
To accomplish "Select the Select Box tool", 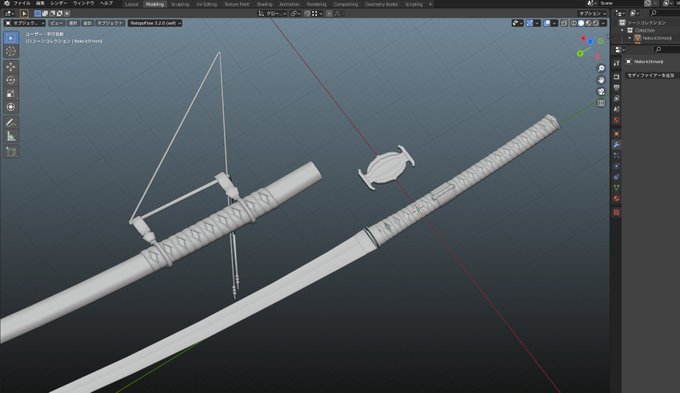I will (x=11, y=38).
